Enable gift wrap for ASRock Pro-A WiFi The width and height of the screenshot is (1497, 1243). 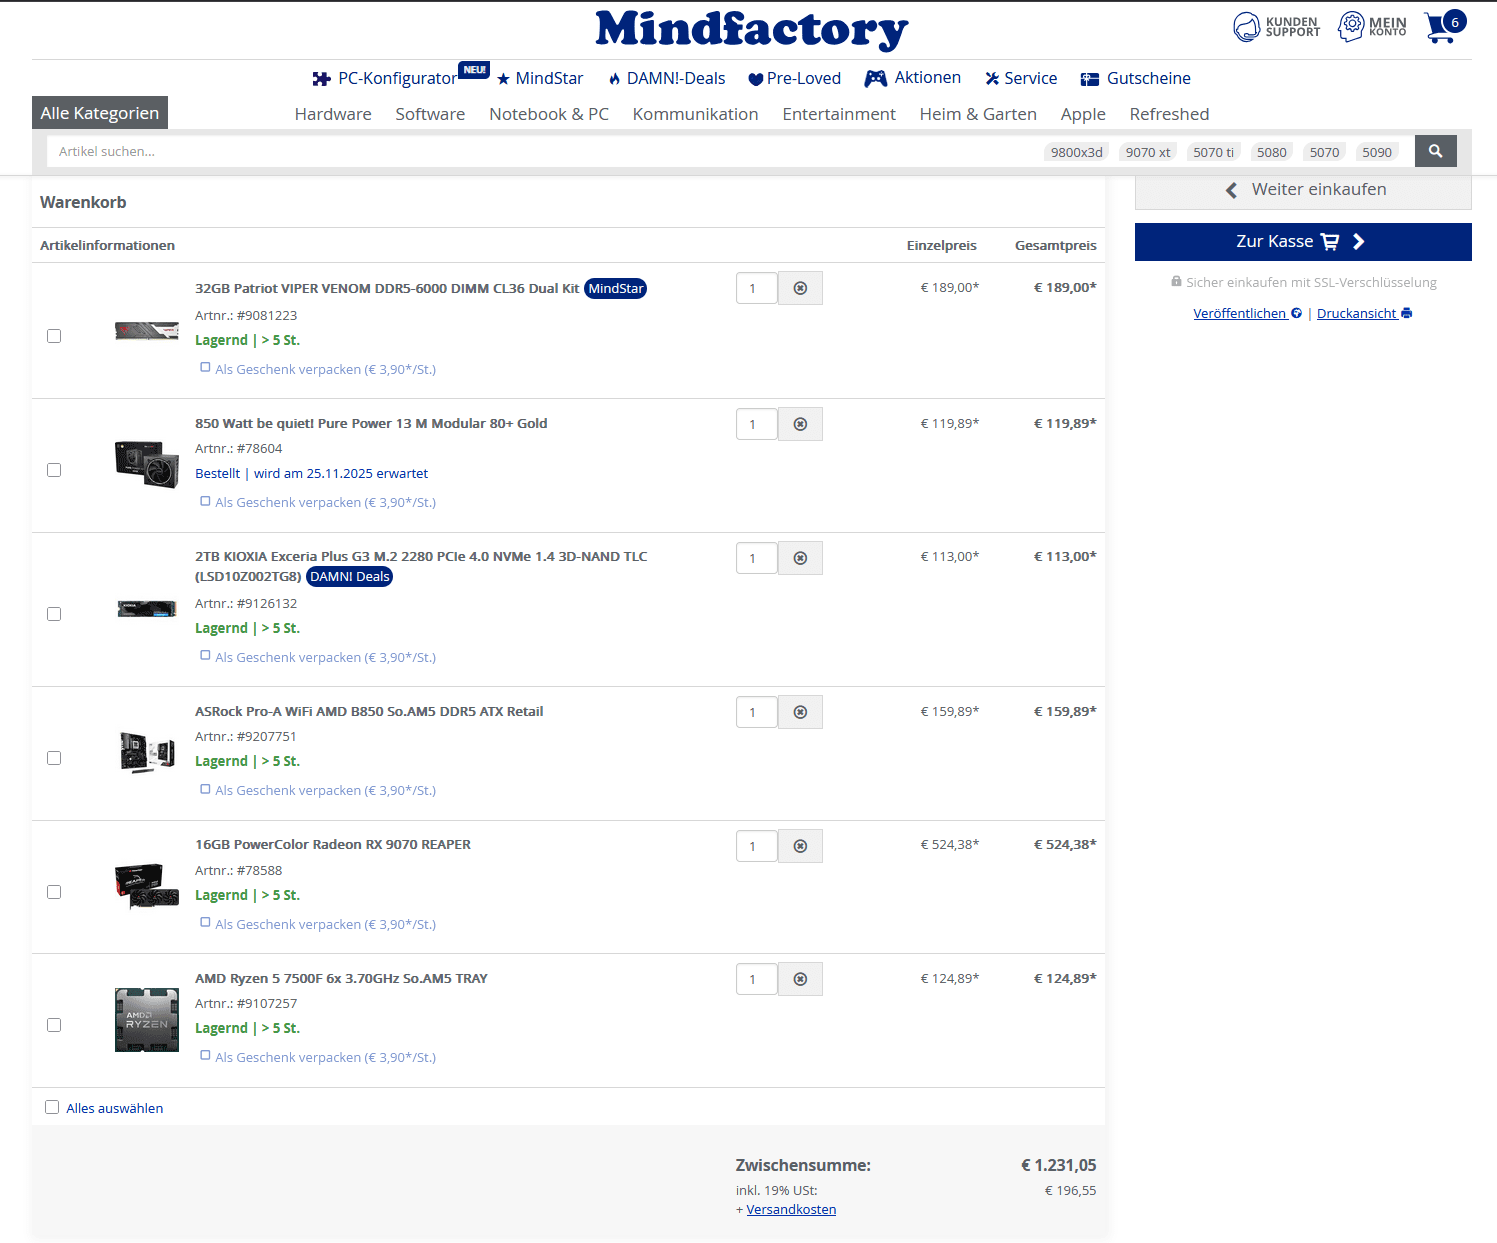(205, 789)
